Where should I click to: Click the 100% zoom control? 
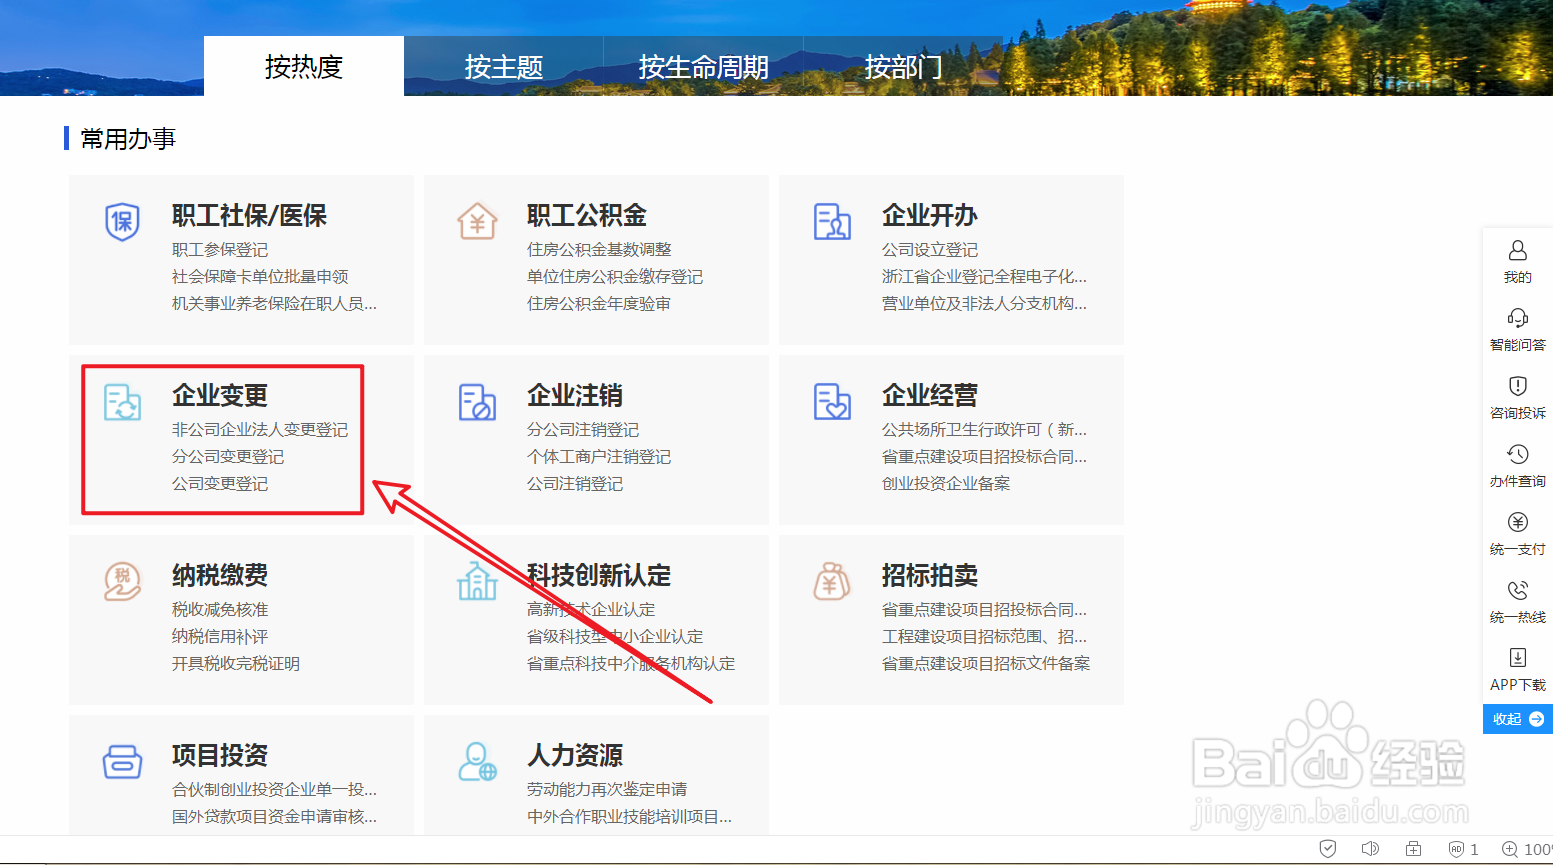coord(1533,848)
